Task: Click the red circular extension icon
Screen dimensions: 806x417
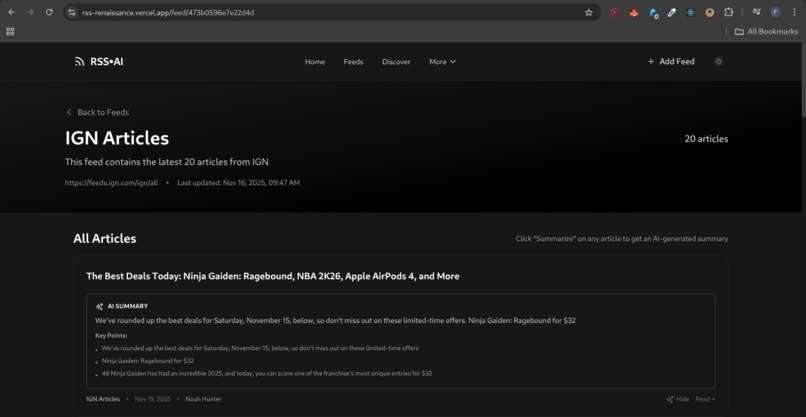Action: coord(615,12)
